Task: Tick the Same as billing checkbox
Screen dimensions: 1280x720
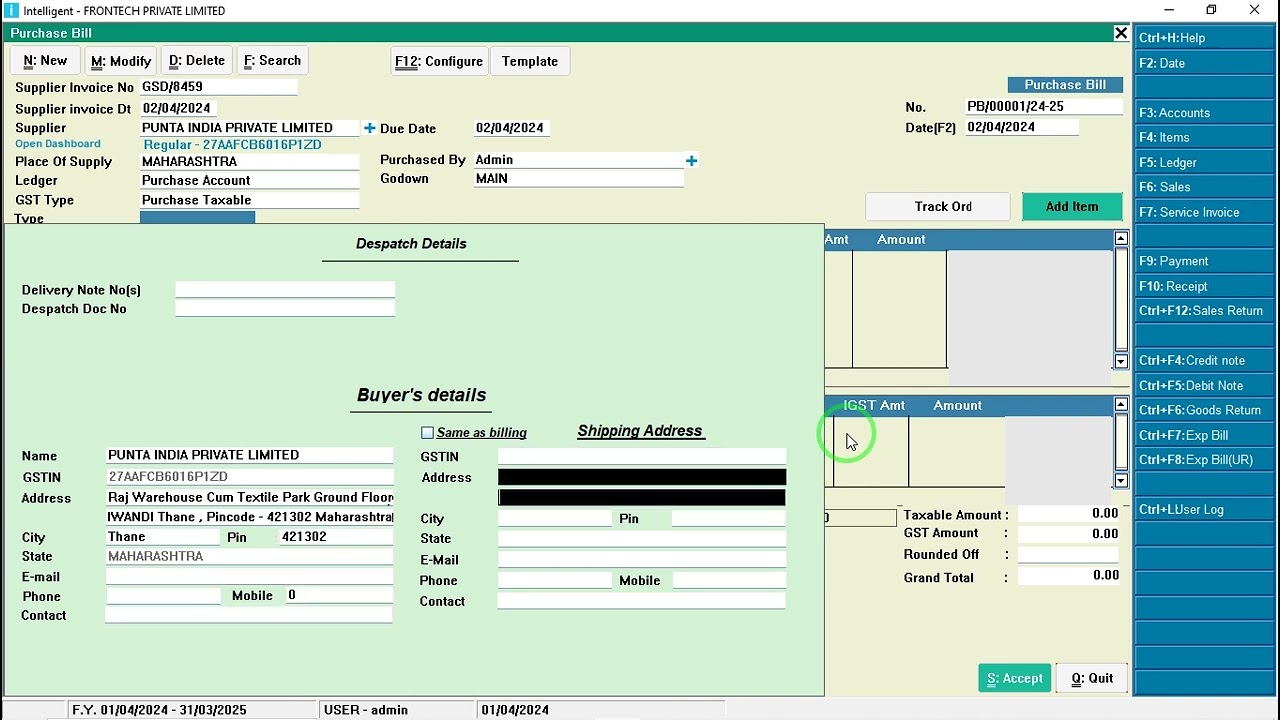Action: coord(428,432)
